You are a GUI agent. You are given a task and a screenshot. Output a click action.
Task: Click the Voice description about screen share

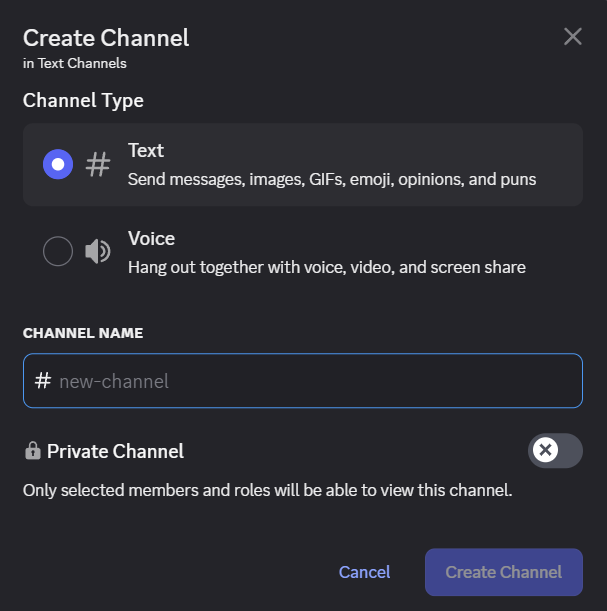pos(326,268)
